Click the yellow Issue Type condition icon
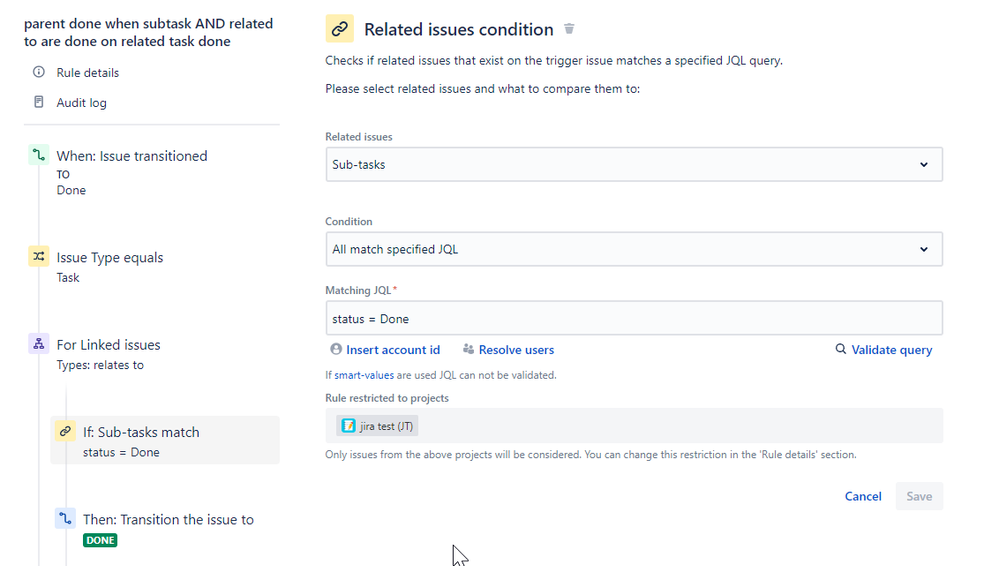 38,257
